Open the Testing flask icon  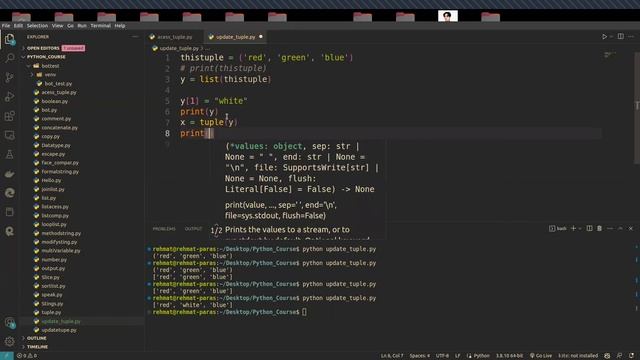tap(9, 154)
